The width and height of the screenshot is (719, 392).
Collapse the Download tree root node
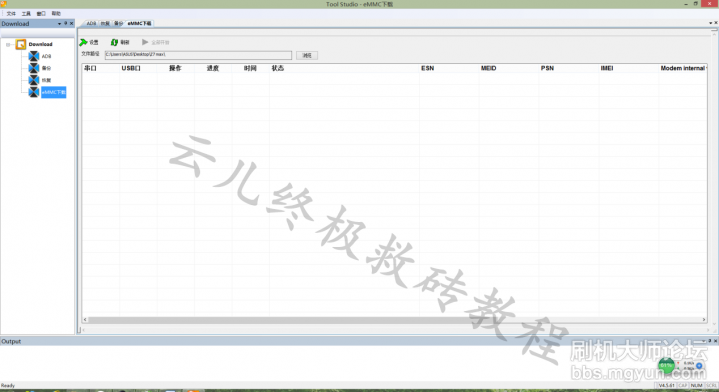(8, 44)
